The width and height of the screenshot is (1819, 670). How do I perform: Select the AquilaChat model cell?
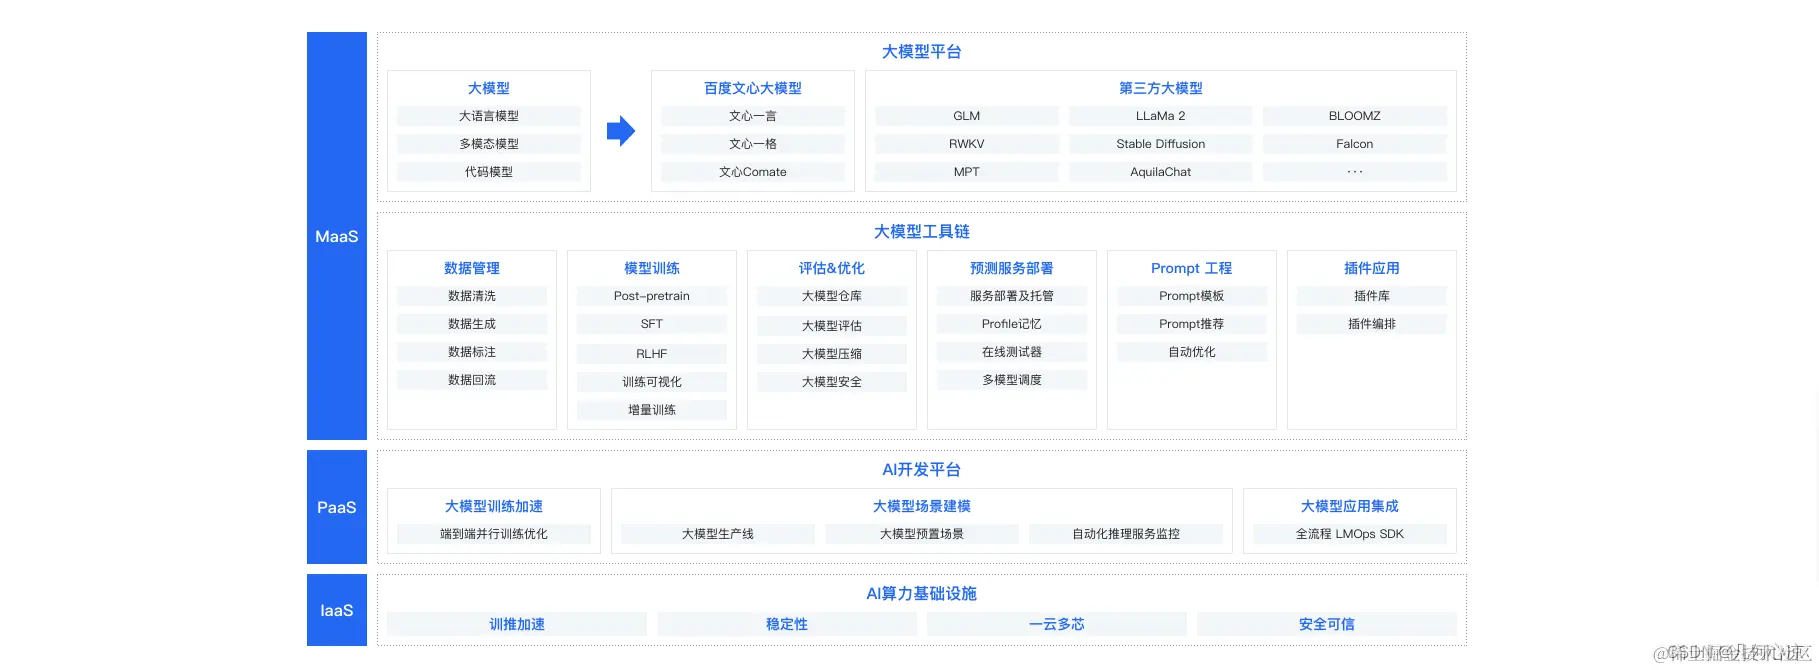point(1161,172)
